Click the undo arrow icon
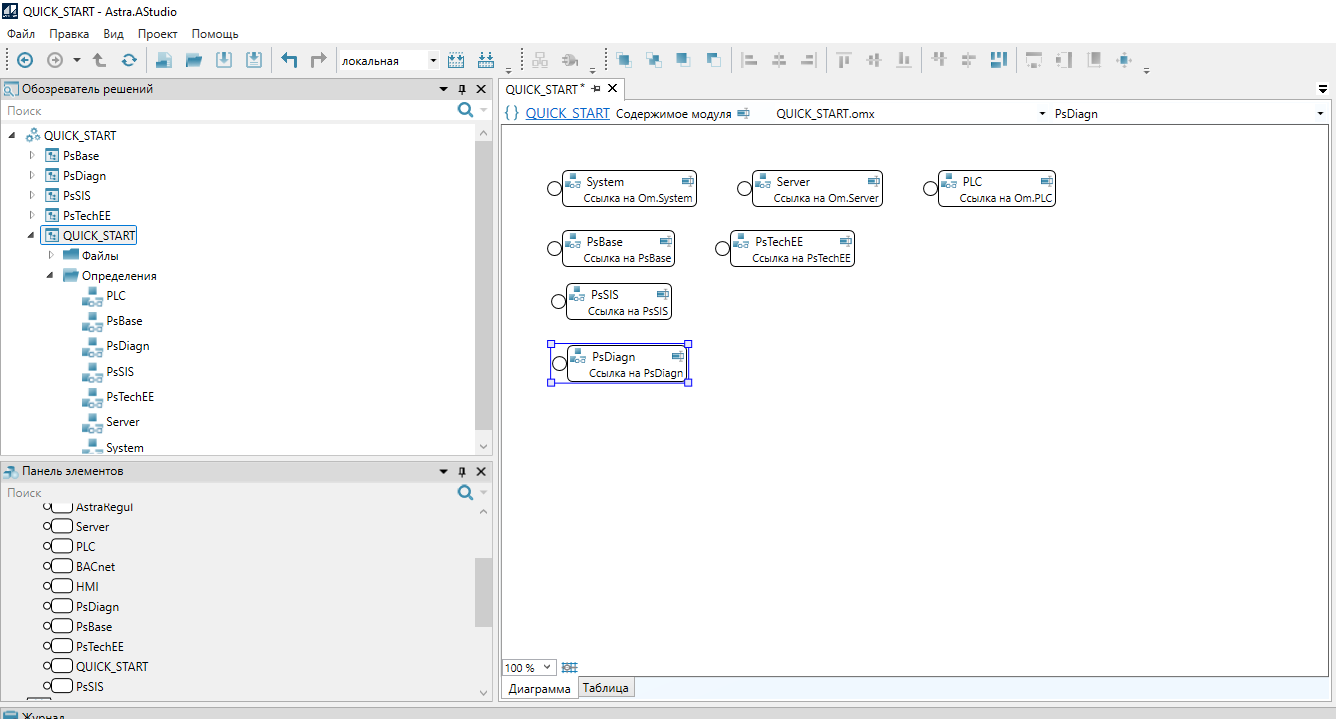 pyautogui.click(x=289, y=60)
